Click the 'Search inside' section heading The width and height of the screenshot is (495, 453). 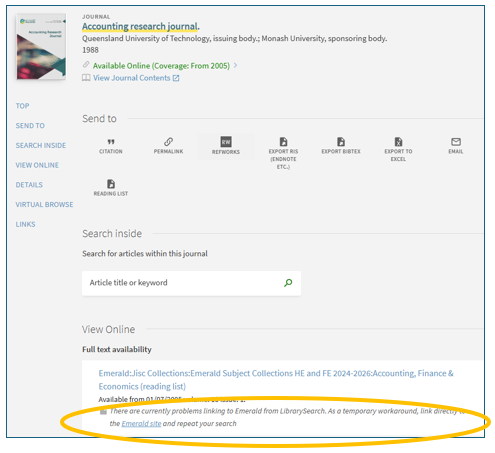[112, 234]
